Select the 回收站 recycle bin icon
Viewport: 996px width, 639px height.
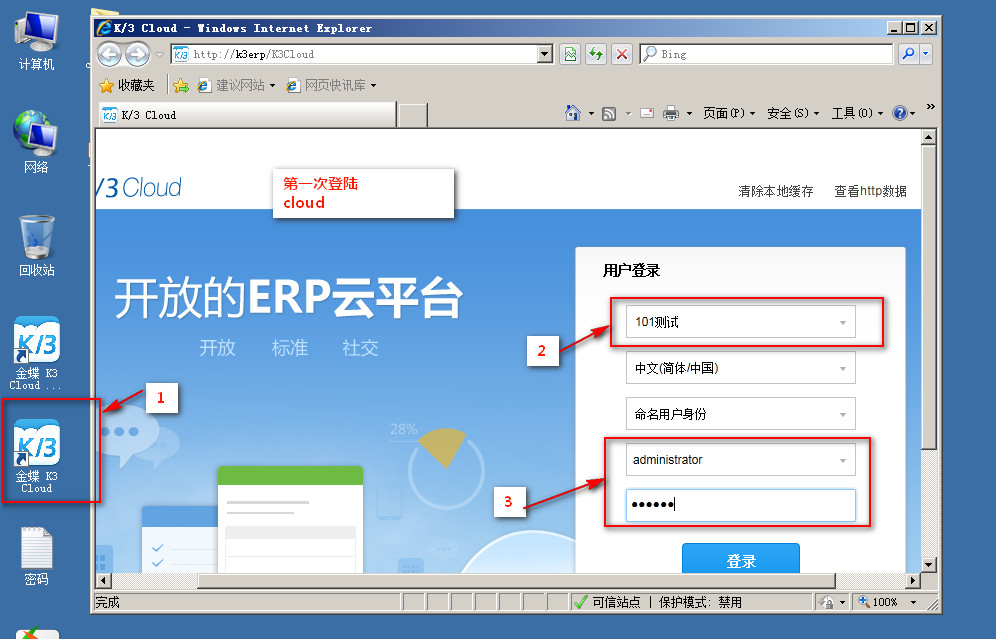pyautogui.click(x=36, y=245)
